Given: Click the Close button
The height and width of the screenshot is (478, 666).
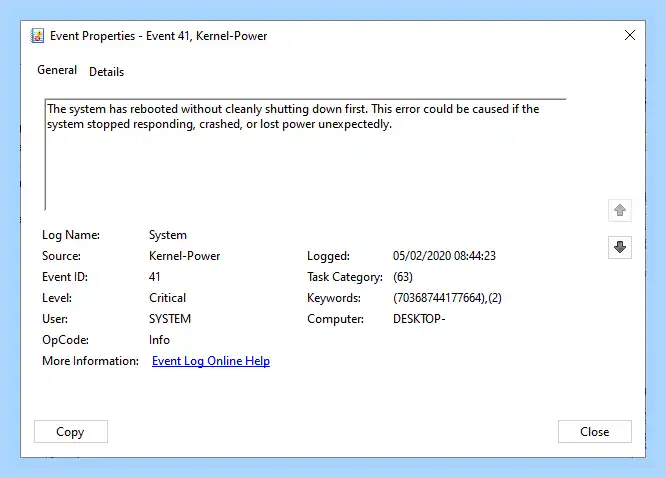Looking at the screenshot, I should click(x=595, y=432).
